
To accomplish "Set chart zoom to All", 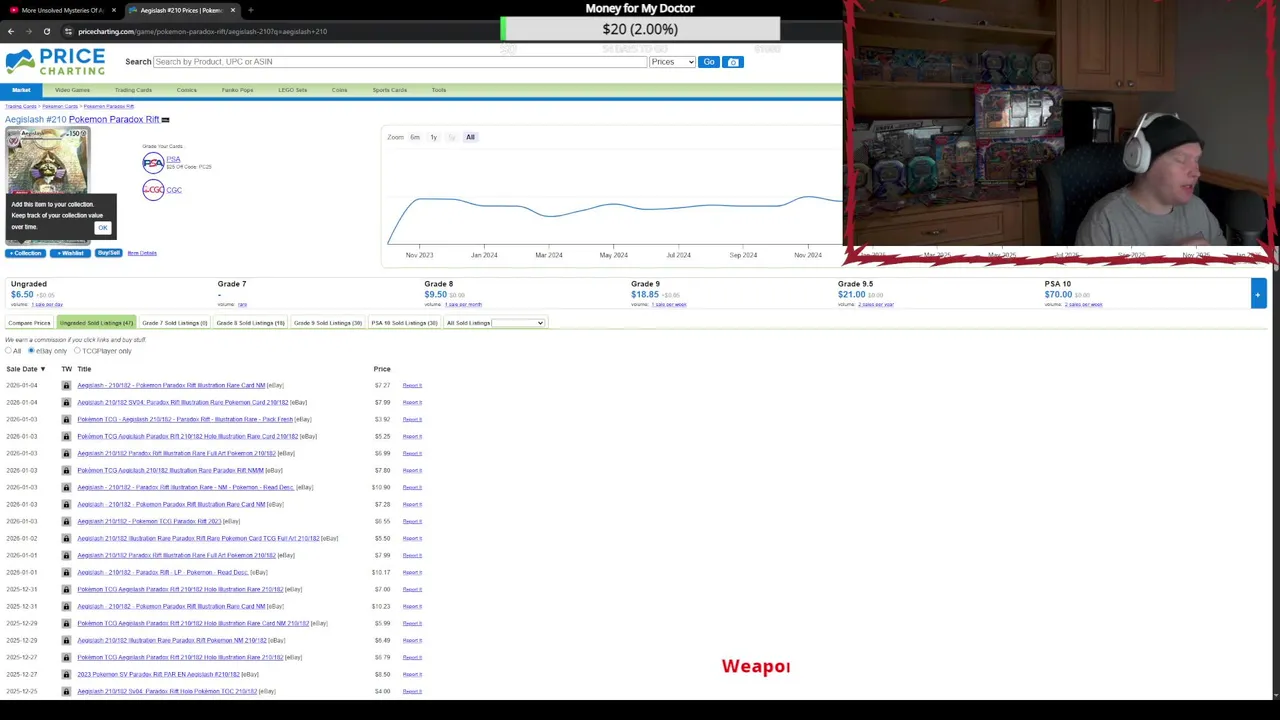I will coord(470,137).
